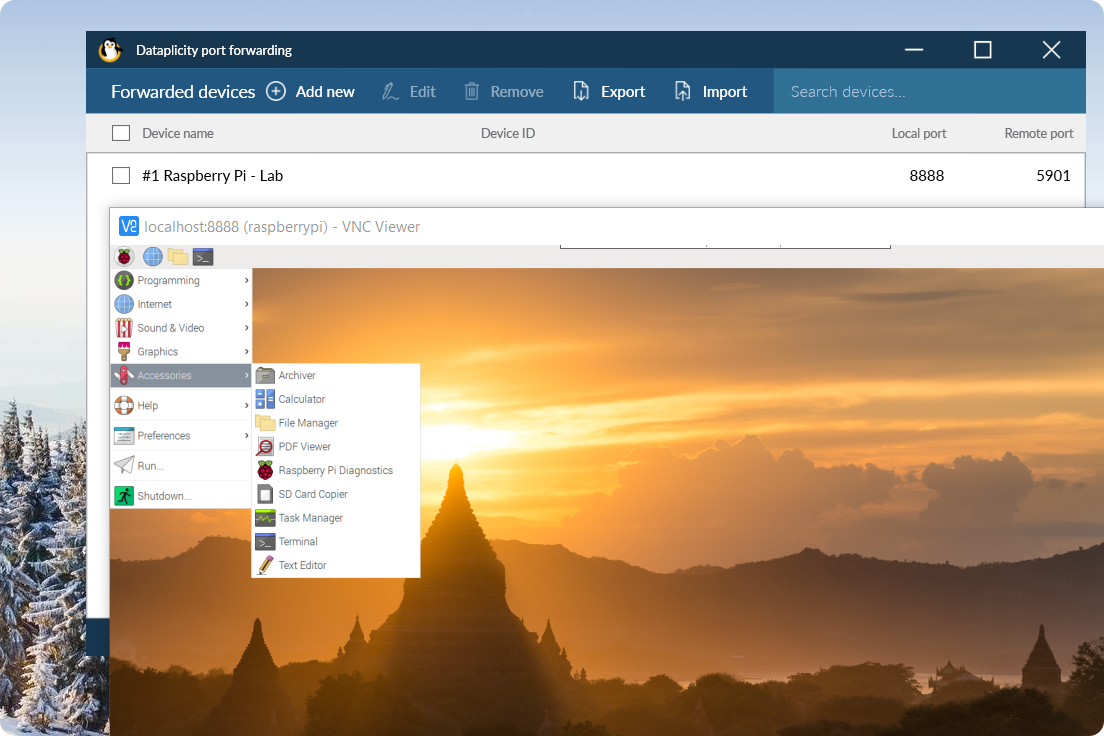The height and width of the screenshot is (736, 1104).
Task: Expand the Accessories submenu arrow
Action: click(x=246, y=375)
